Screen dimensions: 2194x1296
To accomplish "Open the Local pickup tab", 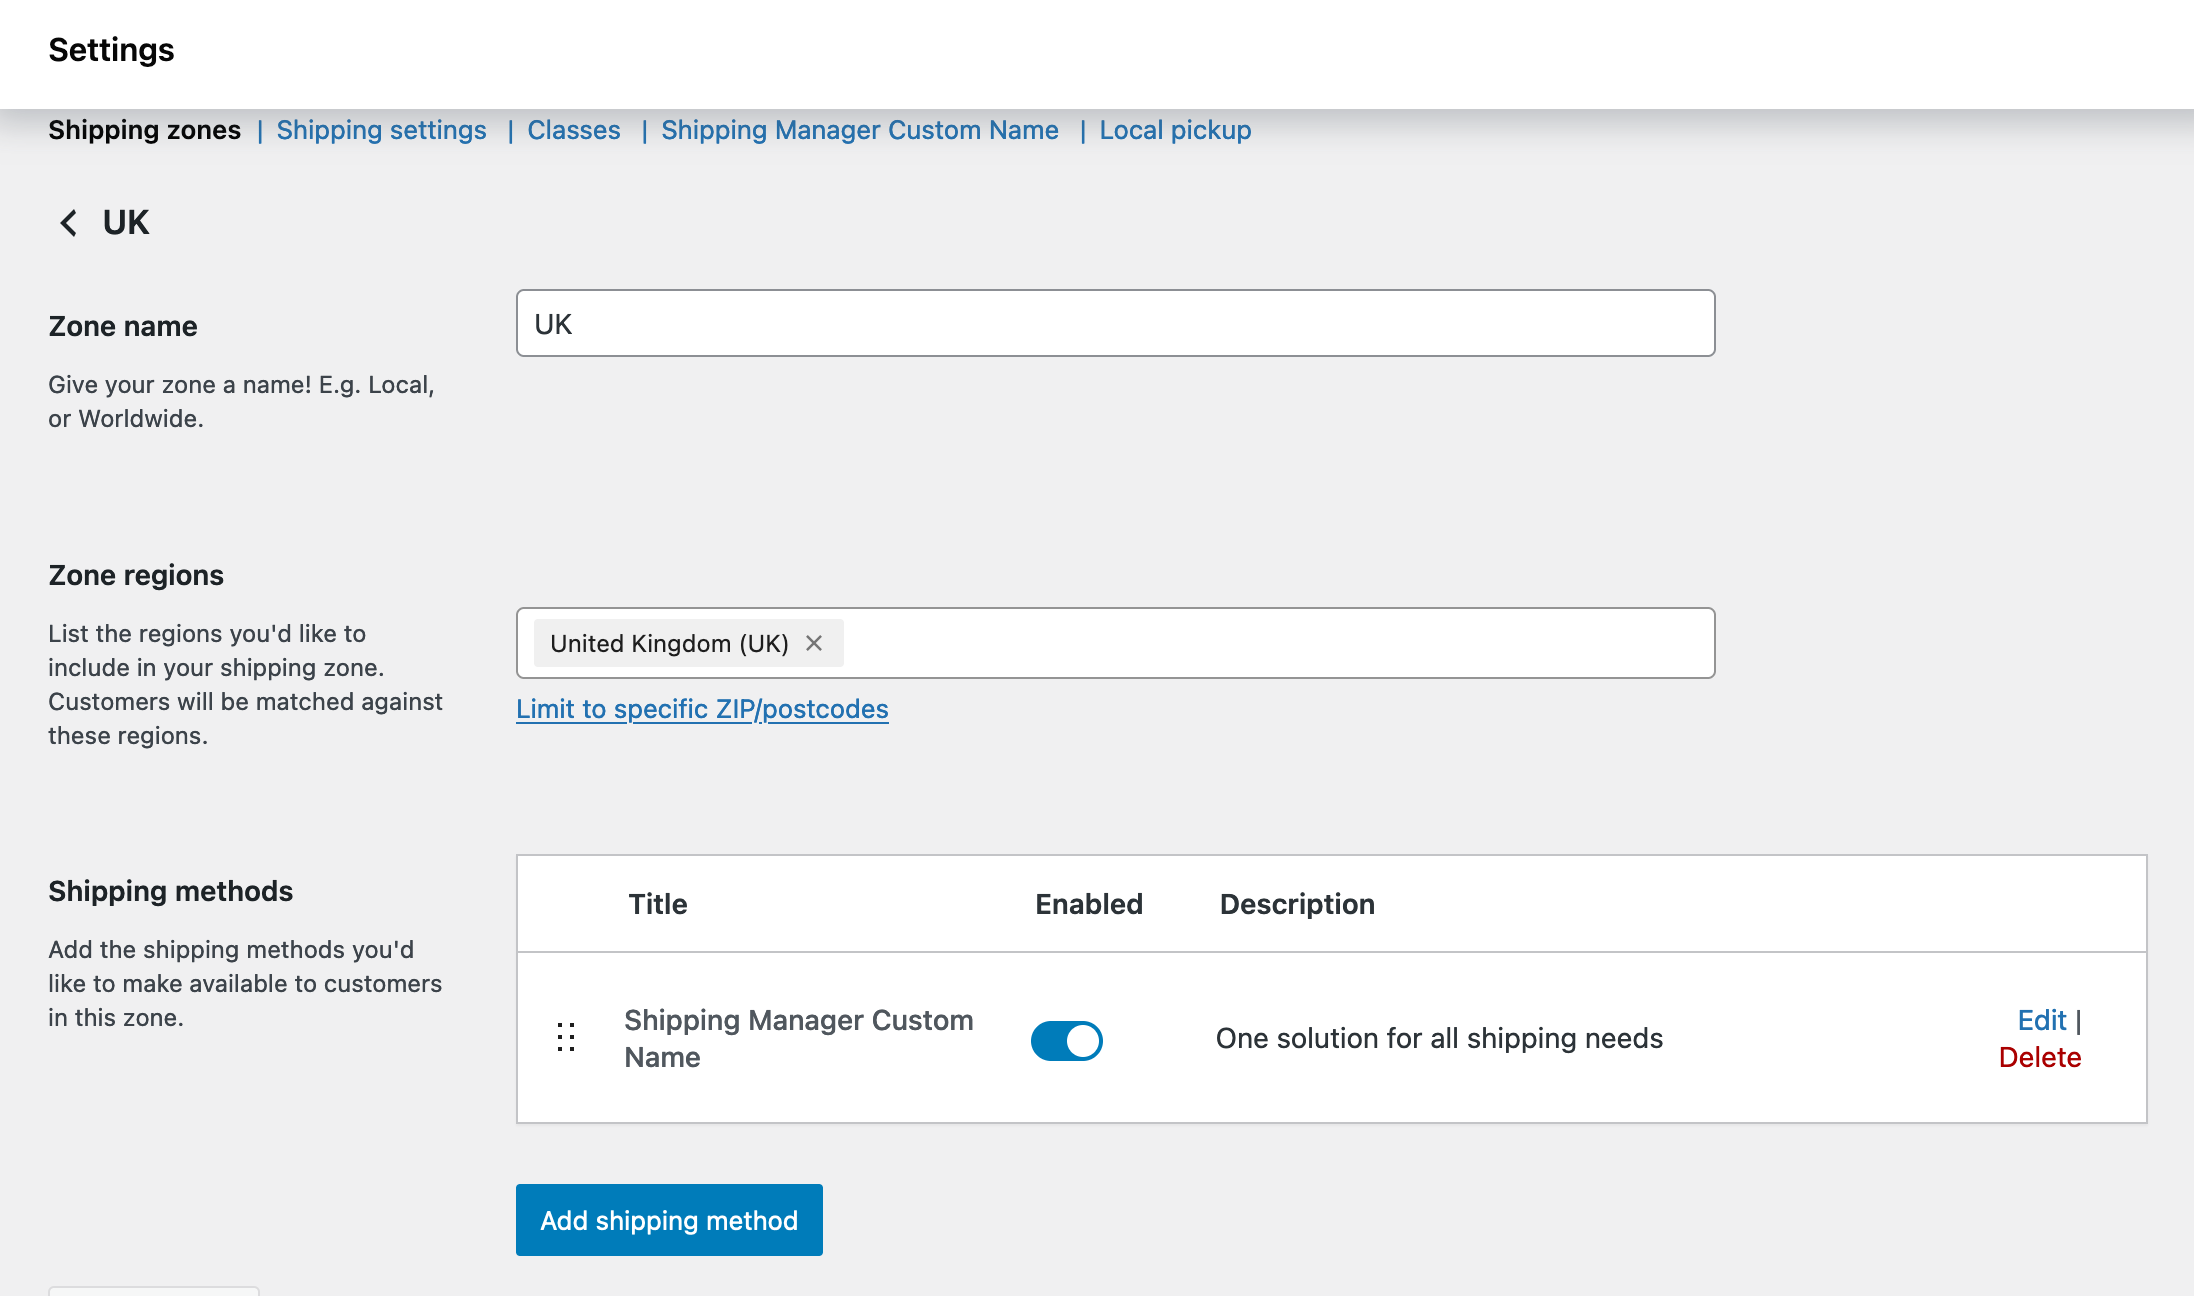I will [1175, 130].
